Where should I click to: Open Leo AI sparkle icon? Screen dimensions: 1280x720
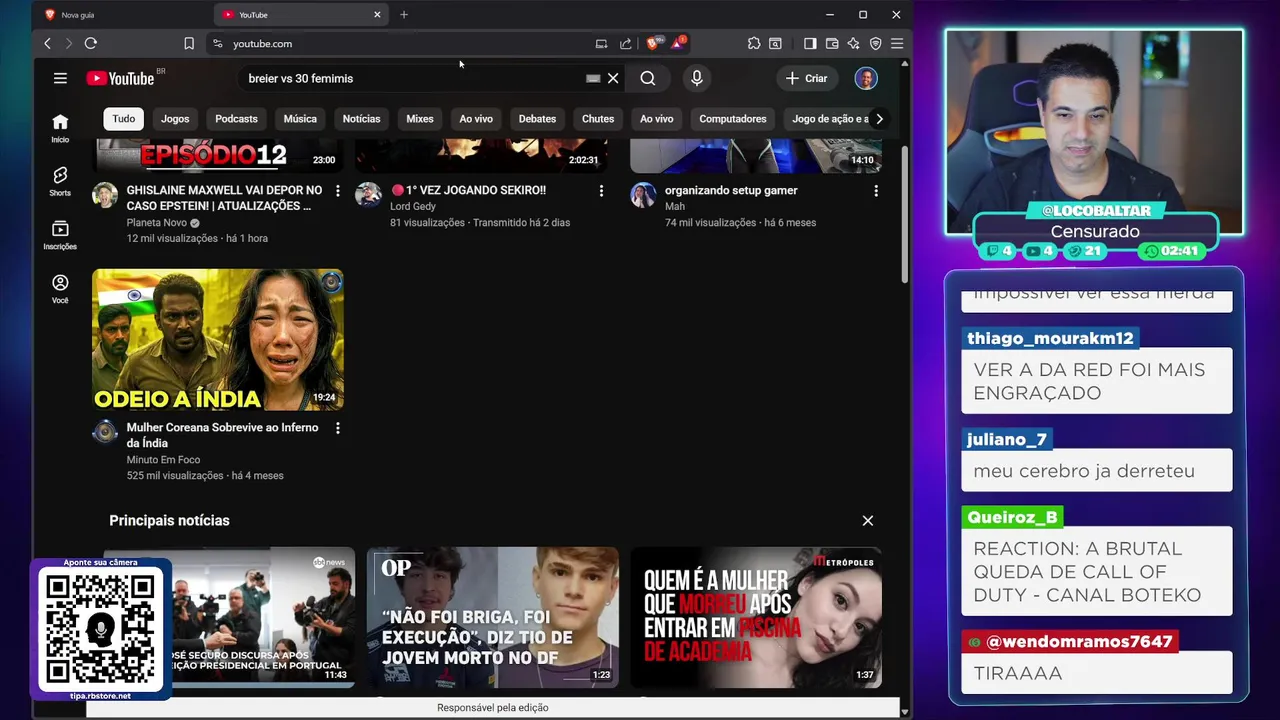coord(853,43)
